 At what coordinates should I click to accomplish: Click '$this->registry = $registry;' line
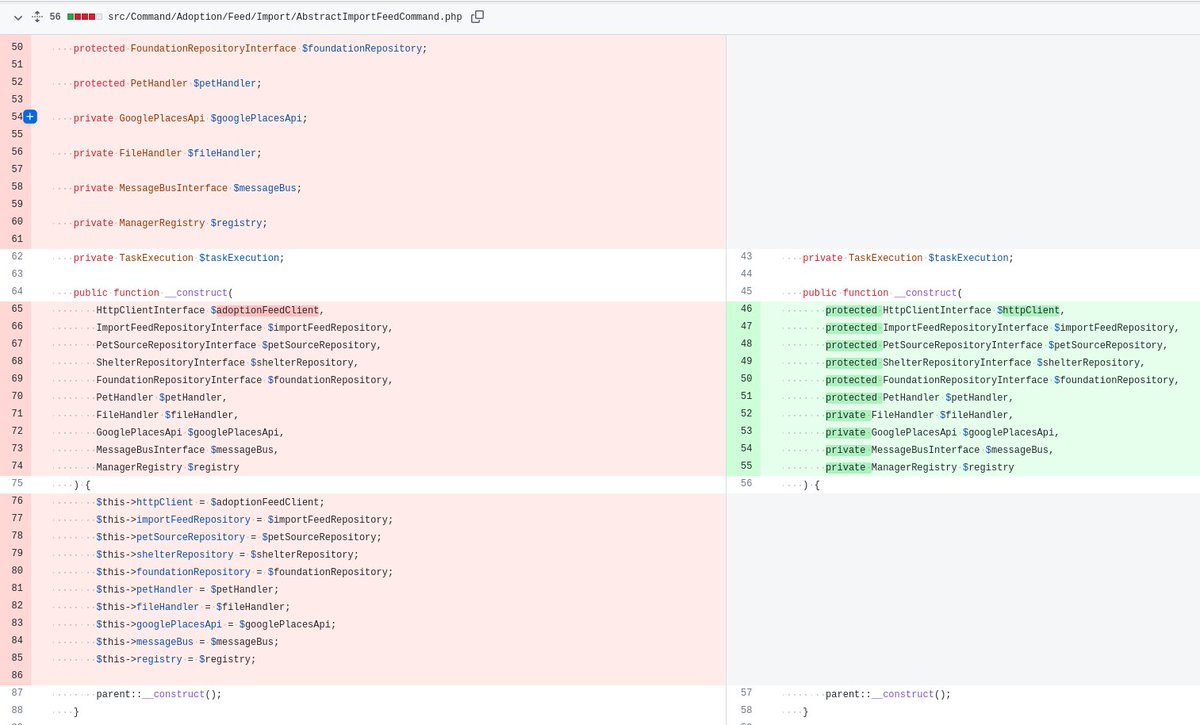(x=176, y=659)
